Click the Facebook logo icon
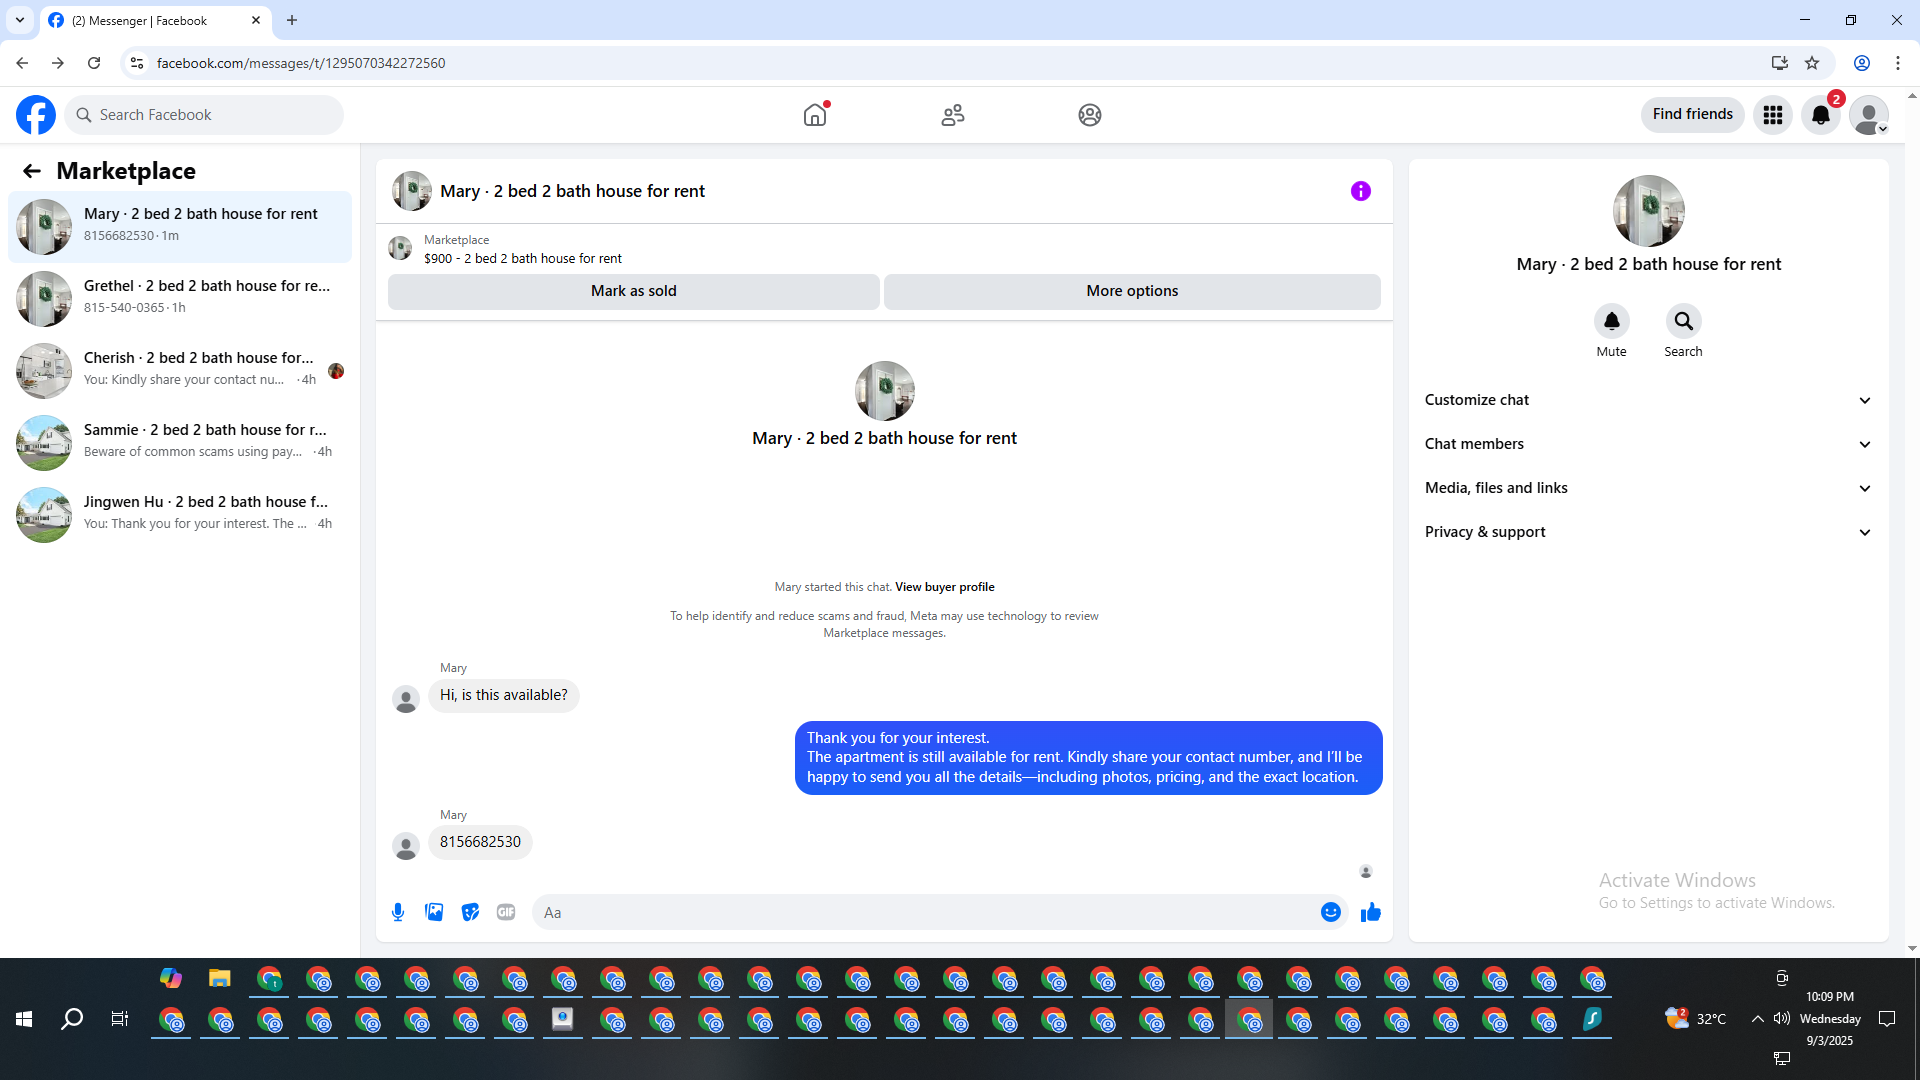This screenshot has height=1080, width=1920. coord(36,115)
